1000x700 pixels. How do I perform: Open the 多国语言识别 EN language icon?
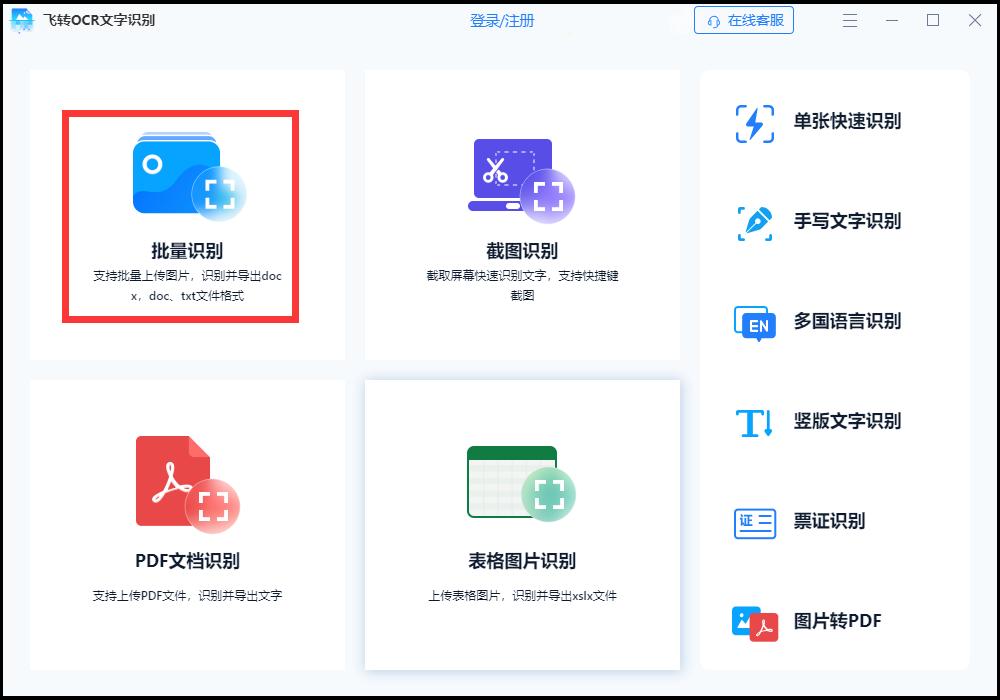point(753,323)
